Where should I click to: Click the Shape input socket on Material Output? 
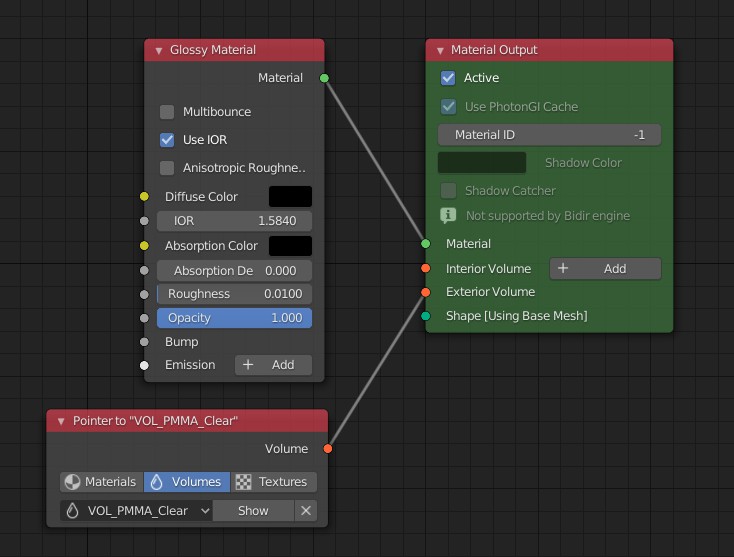pyautogui.click(x=426, y=316)
